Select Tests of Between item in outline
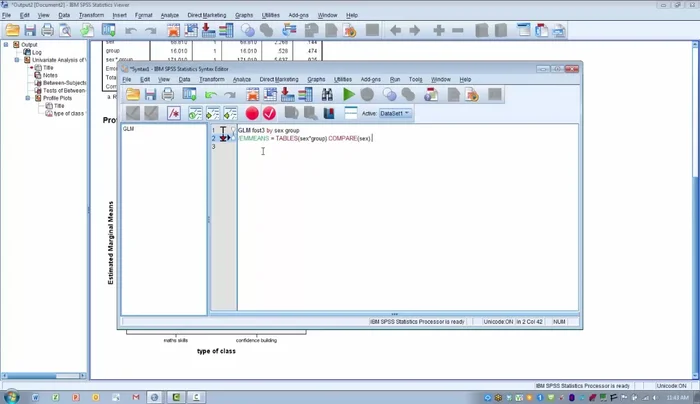Image resolution: width=700 pixels, height=404 pixels. pos(64,90)
